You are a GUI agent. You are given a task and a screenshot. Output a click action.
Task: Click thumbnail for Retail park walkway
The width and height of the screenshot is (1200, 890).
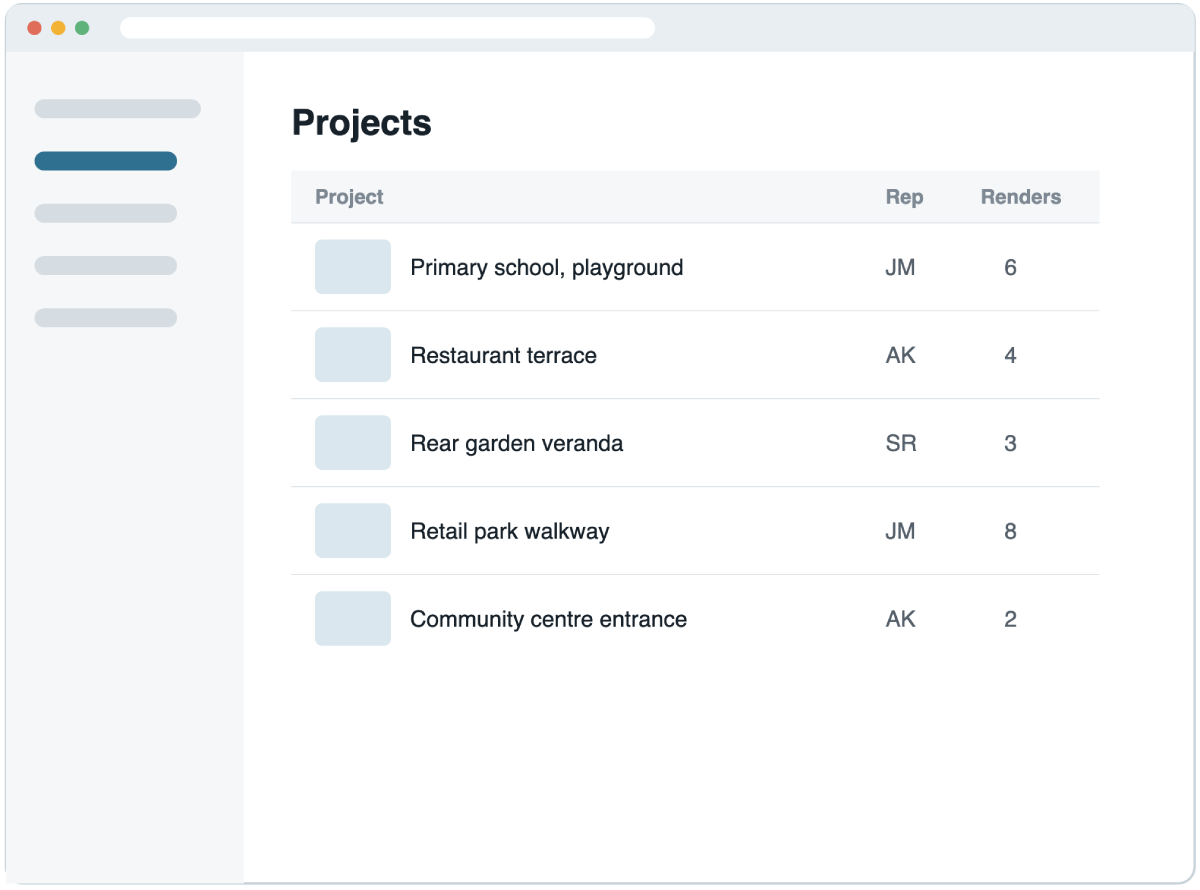(x=353, y=531)
